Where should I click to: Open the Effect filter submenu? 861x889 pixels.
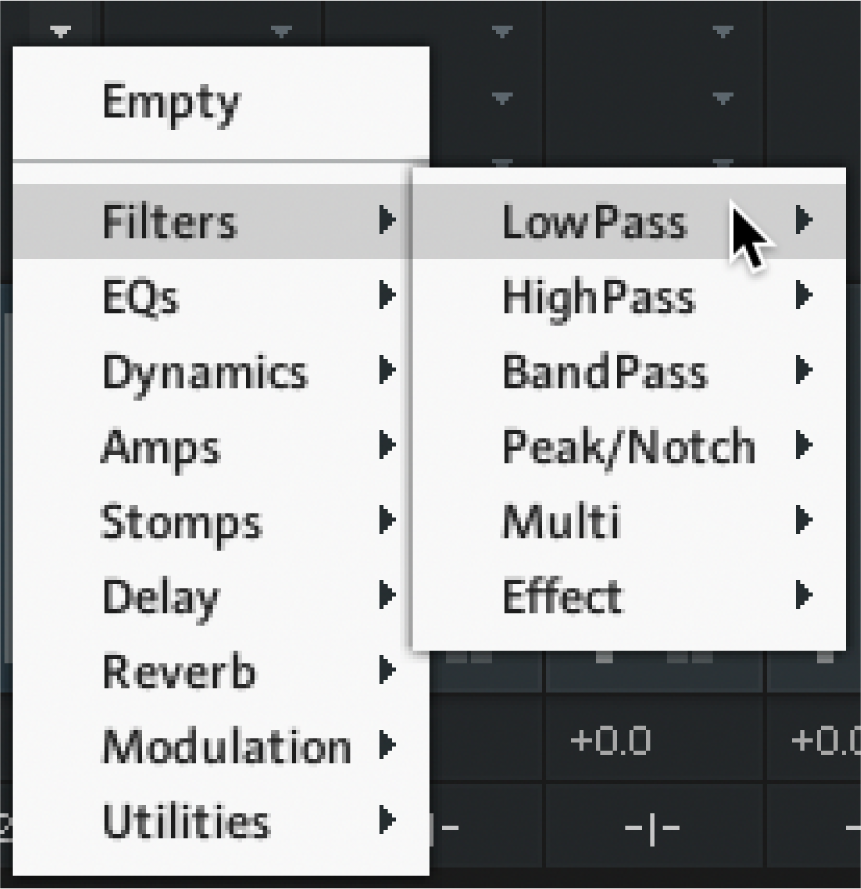click(562, 597)
